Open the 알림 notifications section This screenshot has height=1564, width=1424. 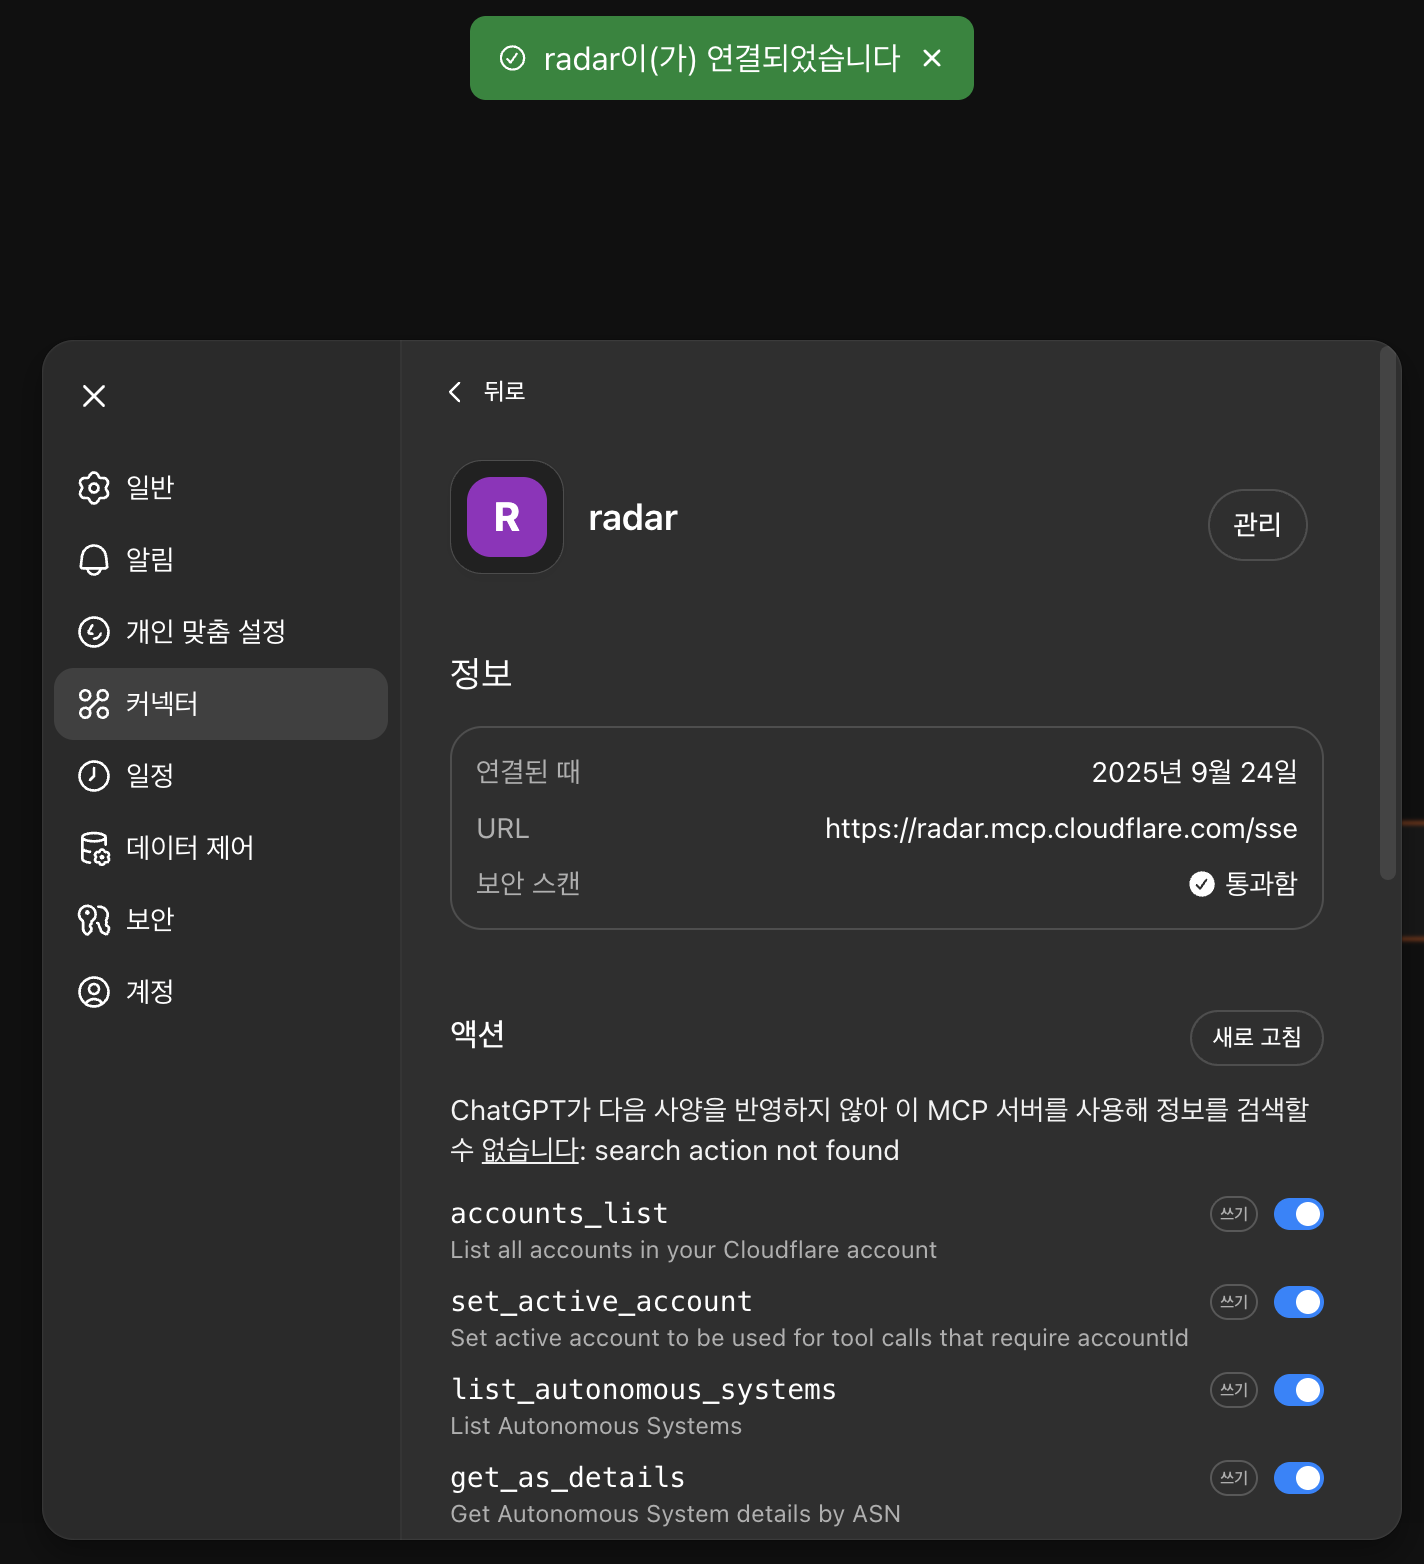(221, 560)
